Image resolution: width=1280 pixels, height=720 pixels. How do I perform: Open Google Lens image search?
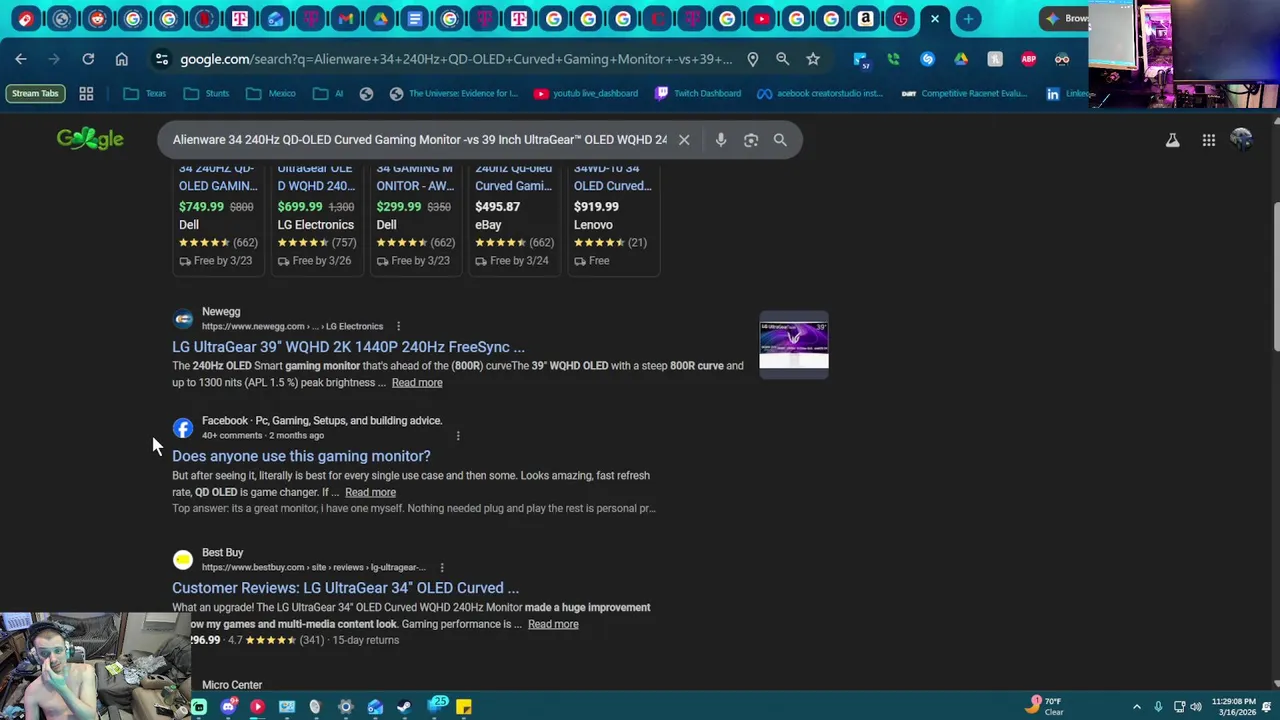coord(751,140)
